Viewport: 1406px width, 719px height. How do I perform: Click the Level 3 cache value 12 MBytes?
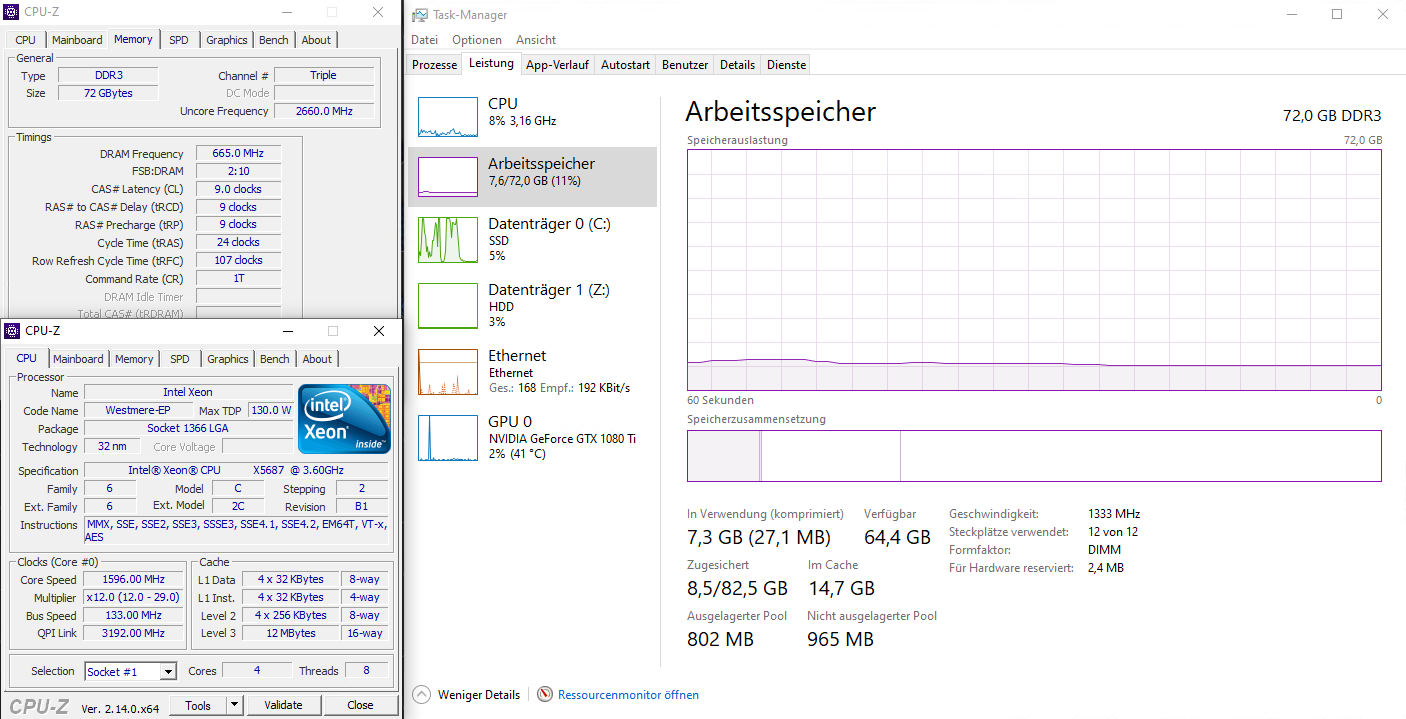pos(290,633)
